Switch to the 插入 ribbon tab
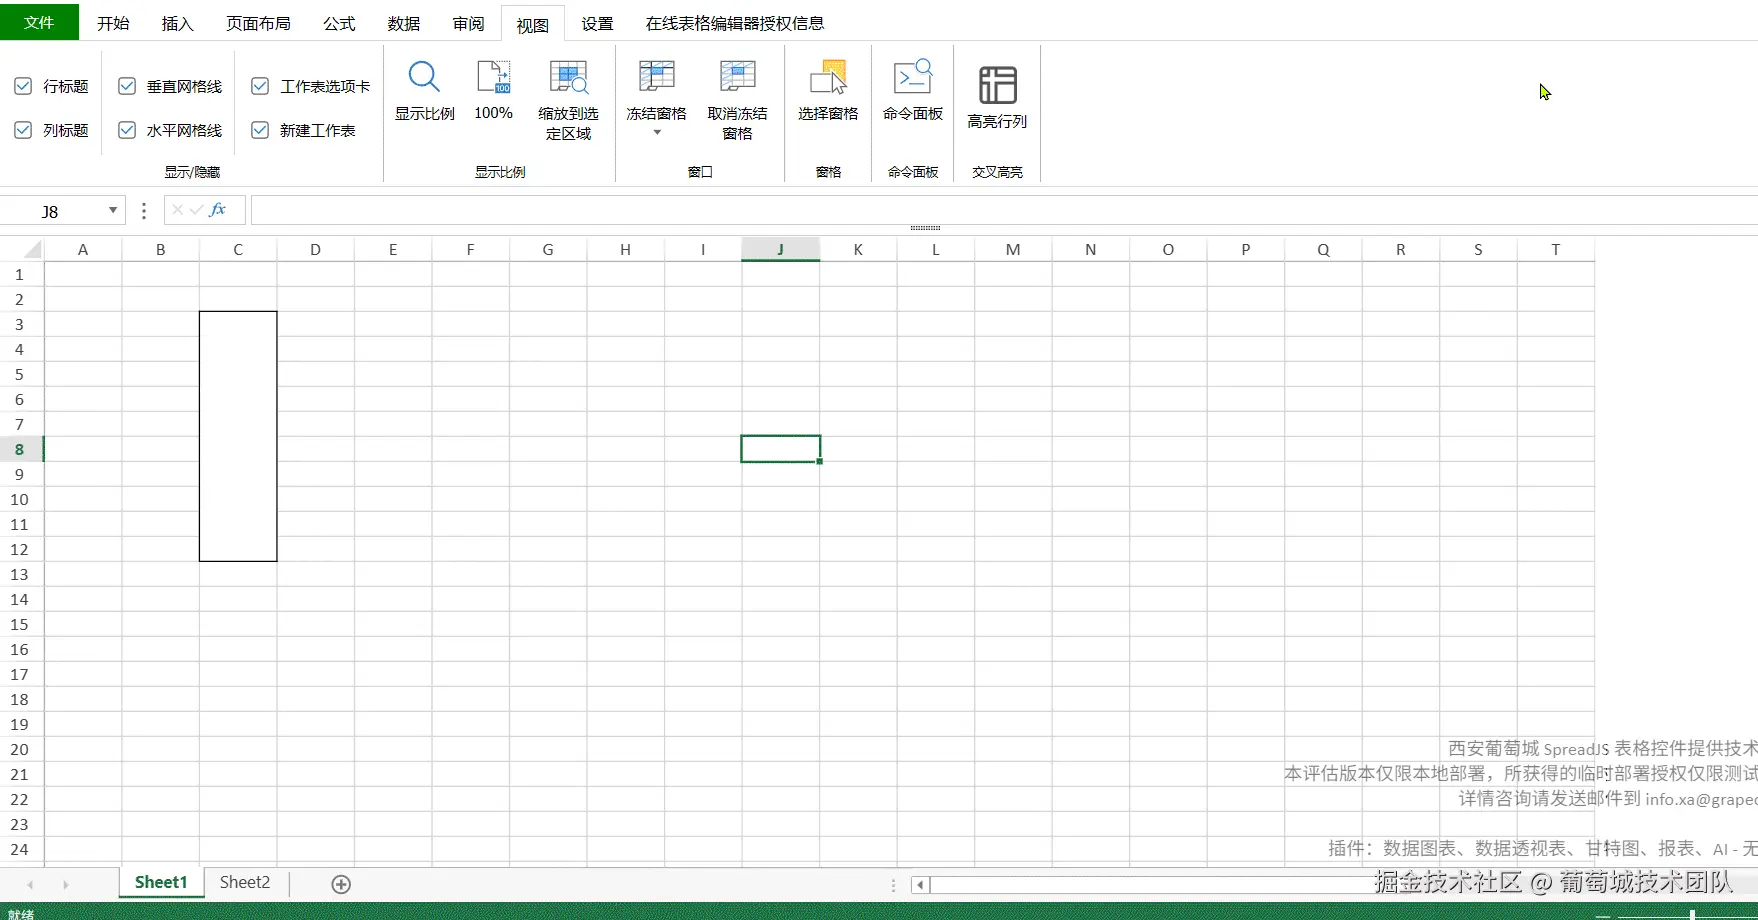This screenshot has width=1758, height=920. 177,23
